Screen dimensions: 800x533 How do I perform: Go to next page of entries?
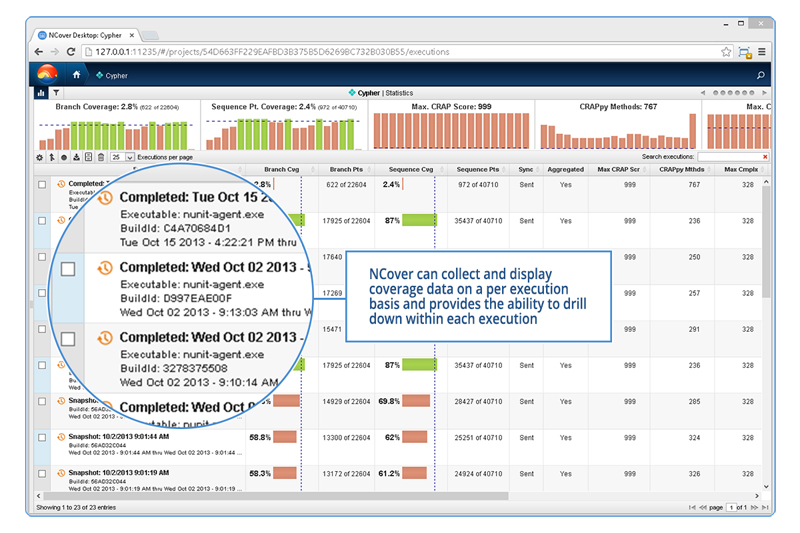(754, 507)
